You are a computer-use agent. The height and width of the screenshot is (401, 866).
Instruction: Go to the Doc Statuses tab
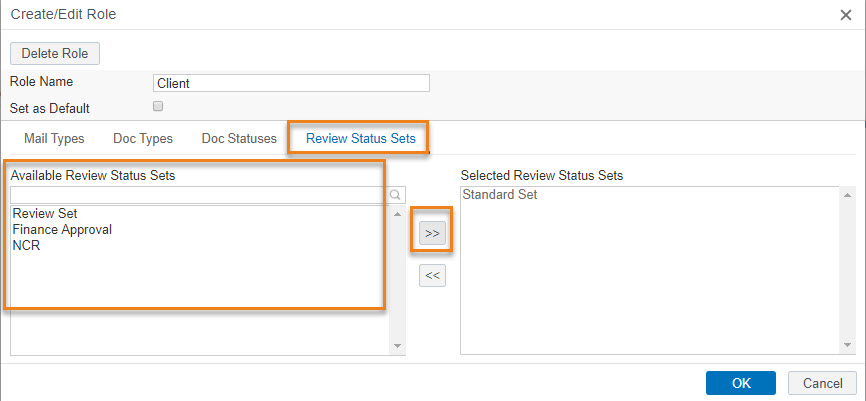(239, 139)
